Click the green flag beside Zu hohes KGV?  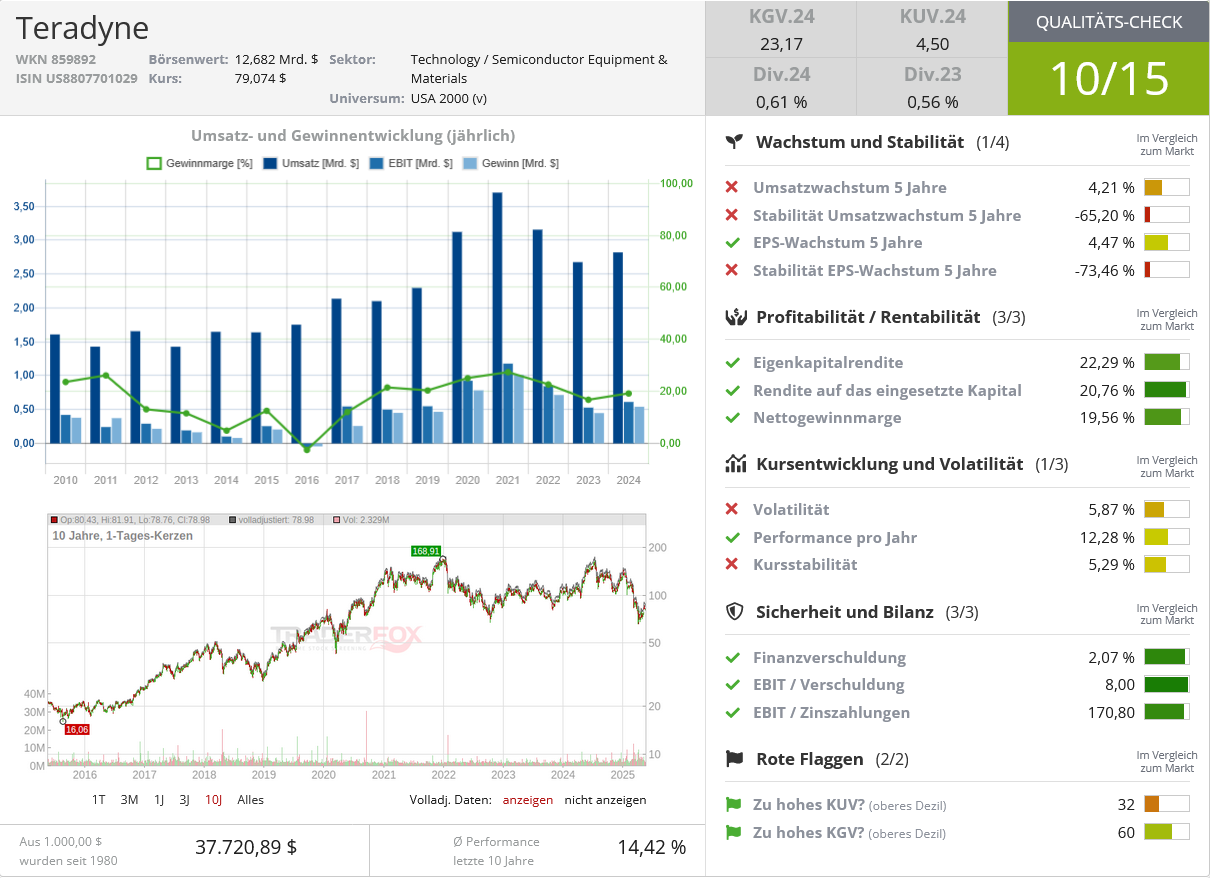(733, 832)
